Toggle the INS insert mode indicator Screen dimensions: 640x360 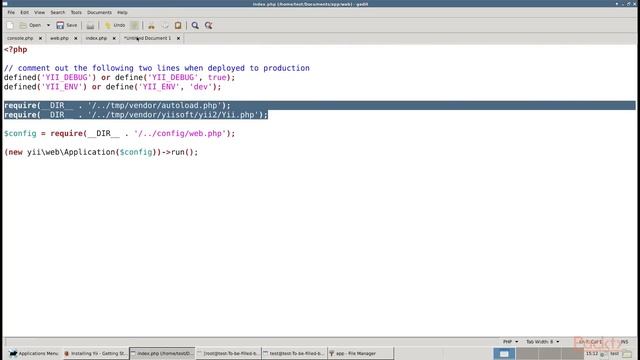[624, 342]
